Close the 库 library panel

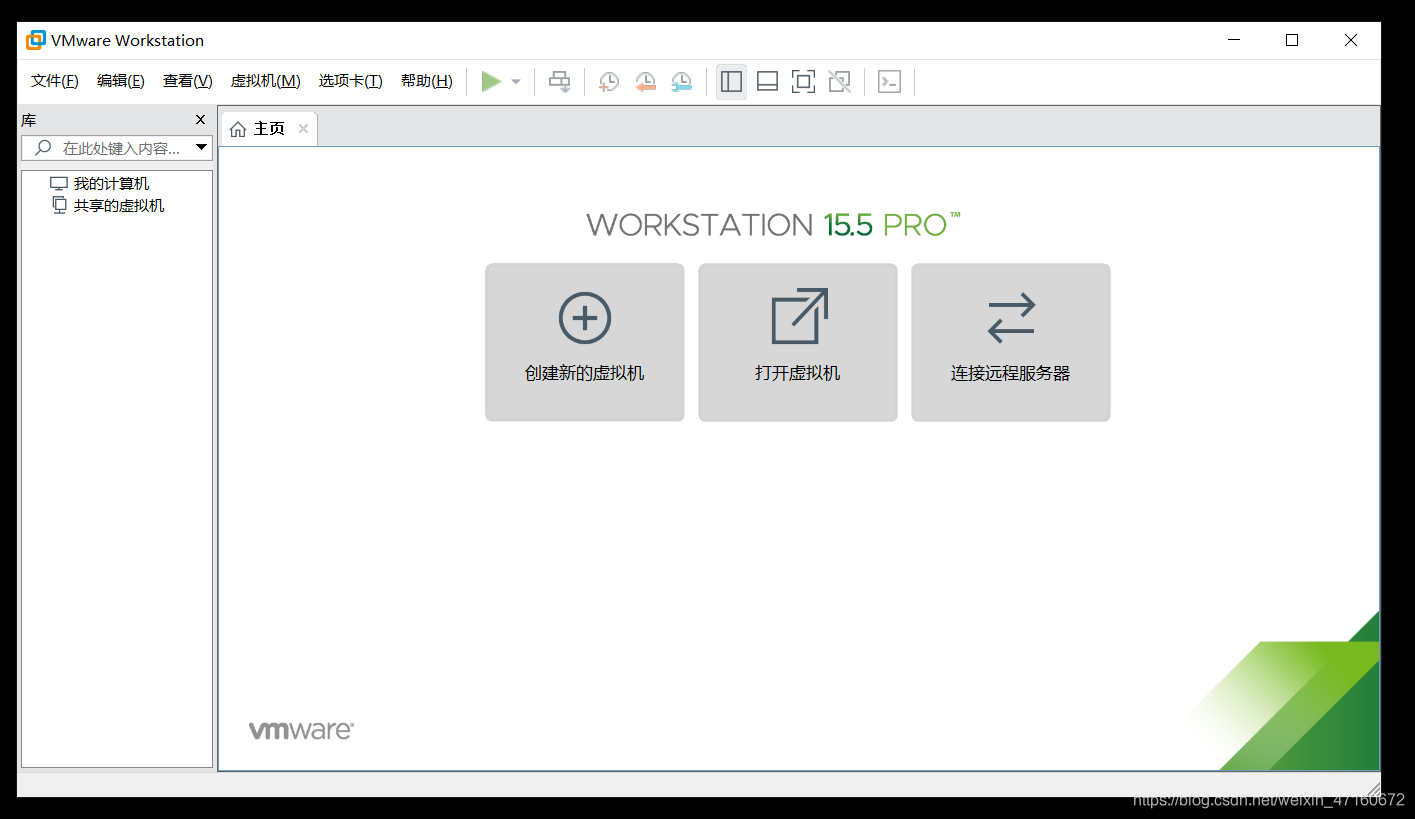[200, 120]
